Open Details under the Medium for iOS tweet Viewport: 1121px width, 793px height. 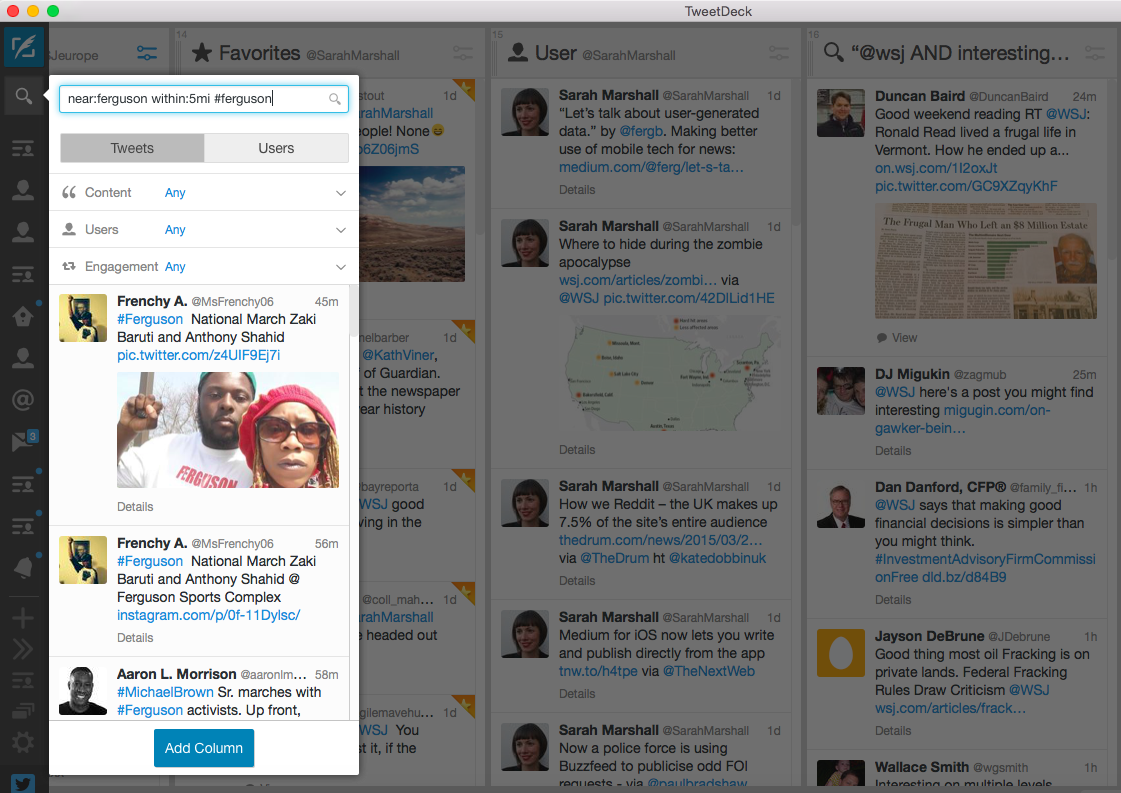coord(577,694)
